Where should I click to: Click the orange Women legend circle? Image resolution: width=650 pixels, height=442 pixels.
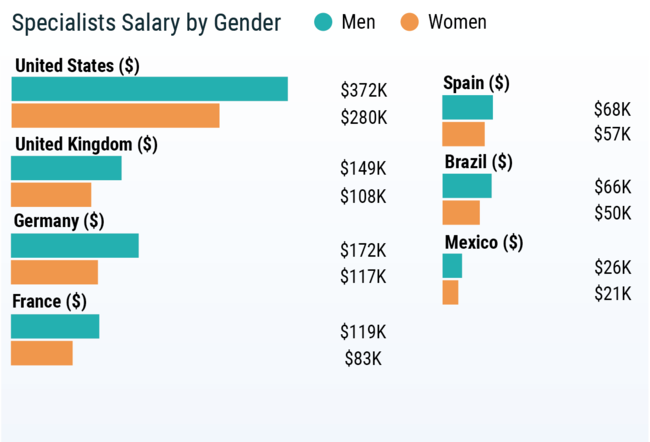(x=410, y=22)
